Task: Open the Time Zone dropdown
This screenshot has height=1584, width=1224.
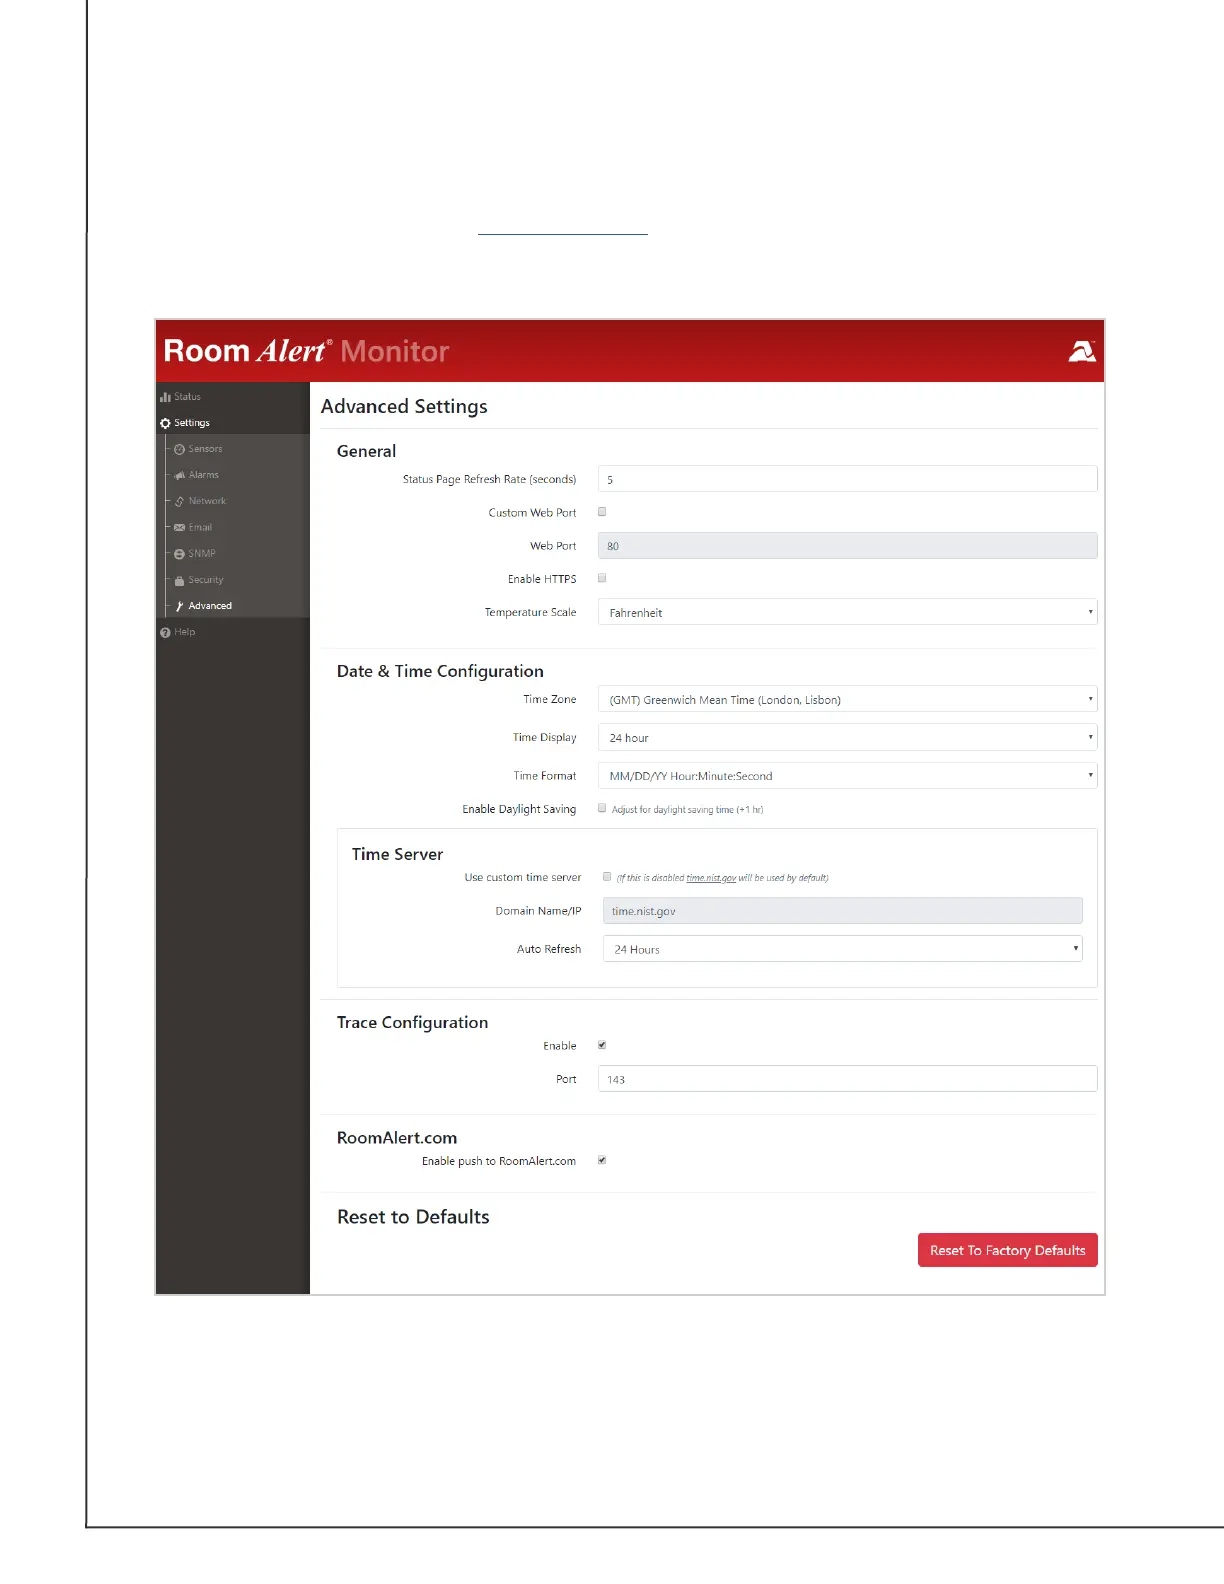Action: click(x=847, y=699)
